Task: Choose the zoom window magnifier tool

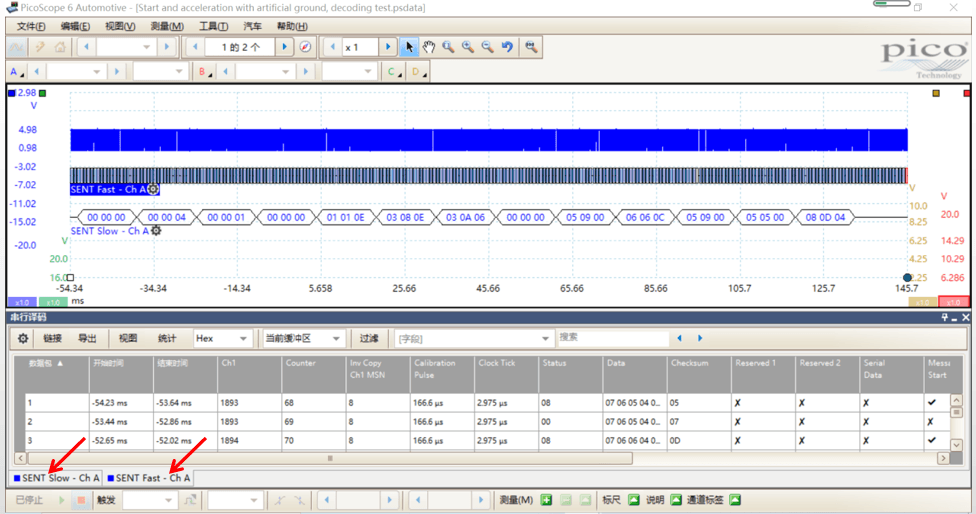Action: (x=448, y=47)
